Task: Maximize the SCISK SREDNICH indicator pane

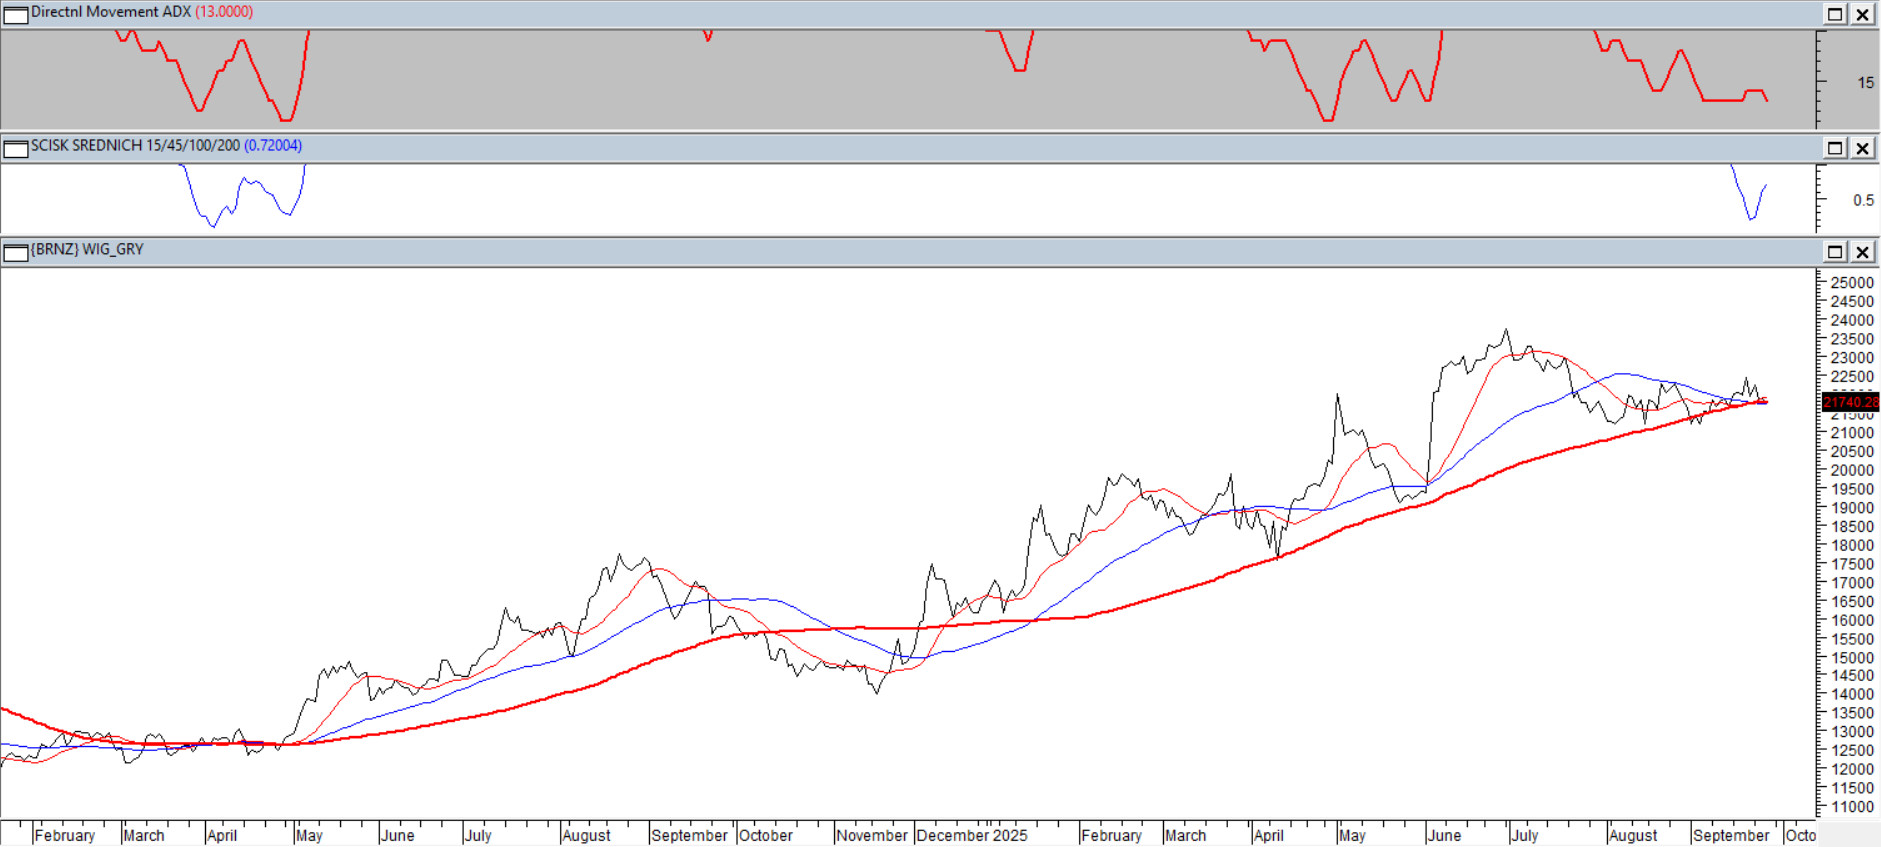Action: [x=1835, y=148]
